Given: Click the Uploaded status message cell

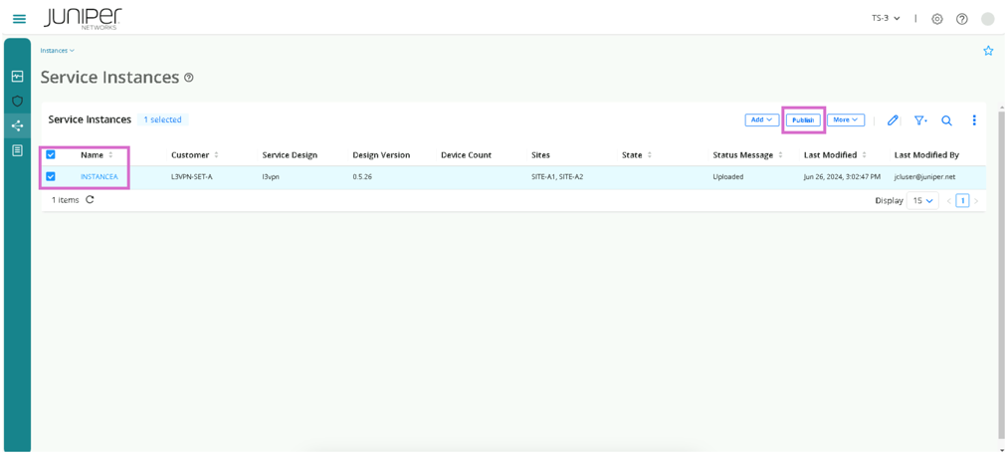Looking at the screenshot, I should (728, 176).
